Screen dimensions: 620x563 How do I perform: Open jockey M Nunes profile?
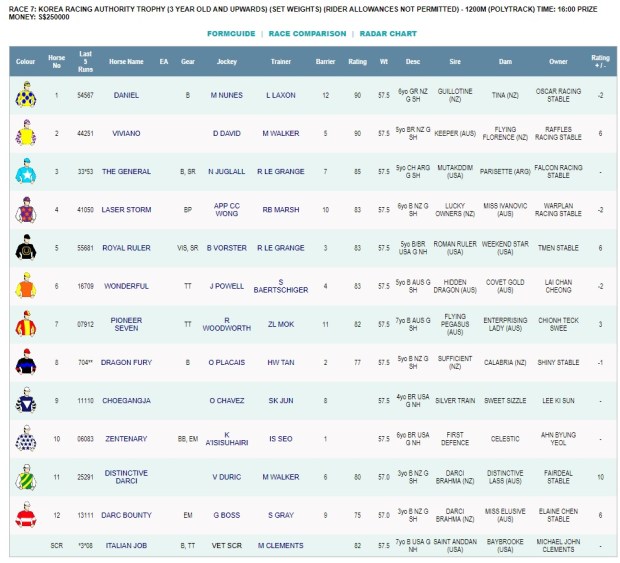click(x=227, y=96)
